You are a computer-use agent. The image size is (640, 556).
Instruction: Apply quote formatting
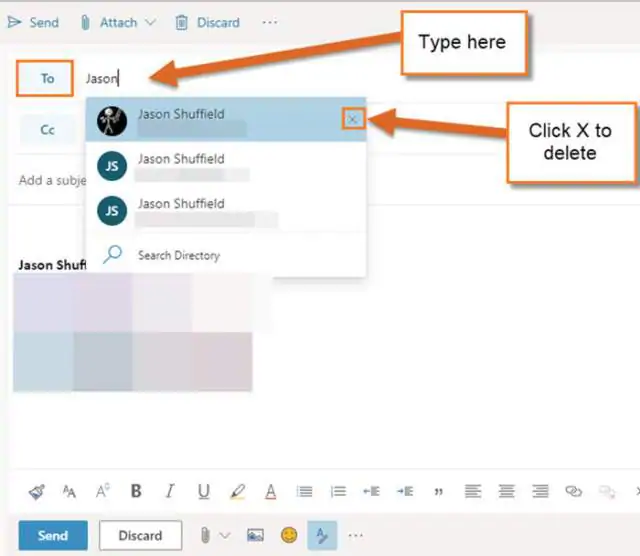pyautogui.click(x=439, y=492)
